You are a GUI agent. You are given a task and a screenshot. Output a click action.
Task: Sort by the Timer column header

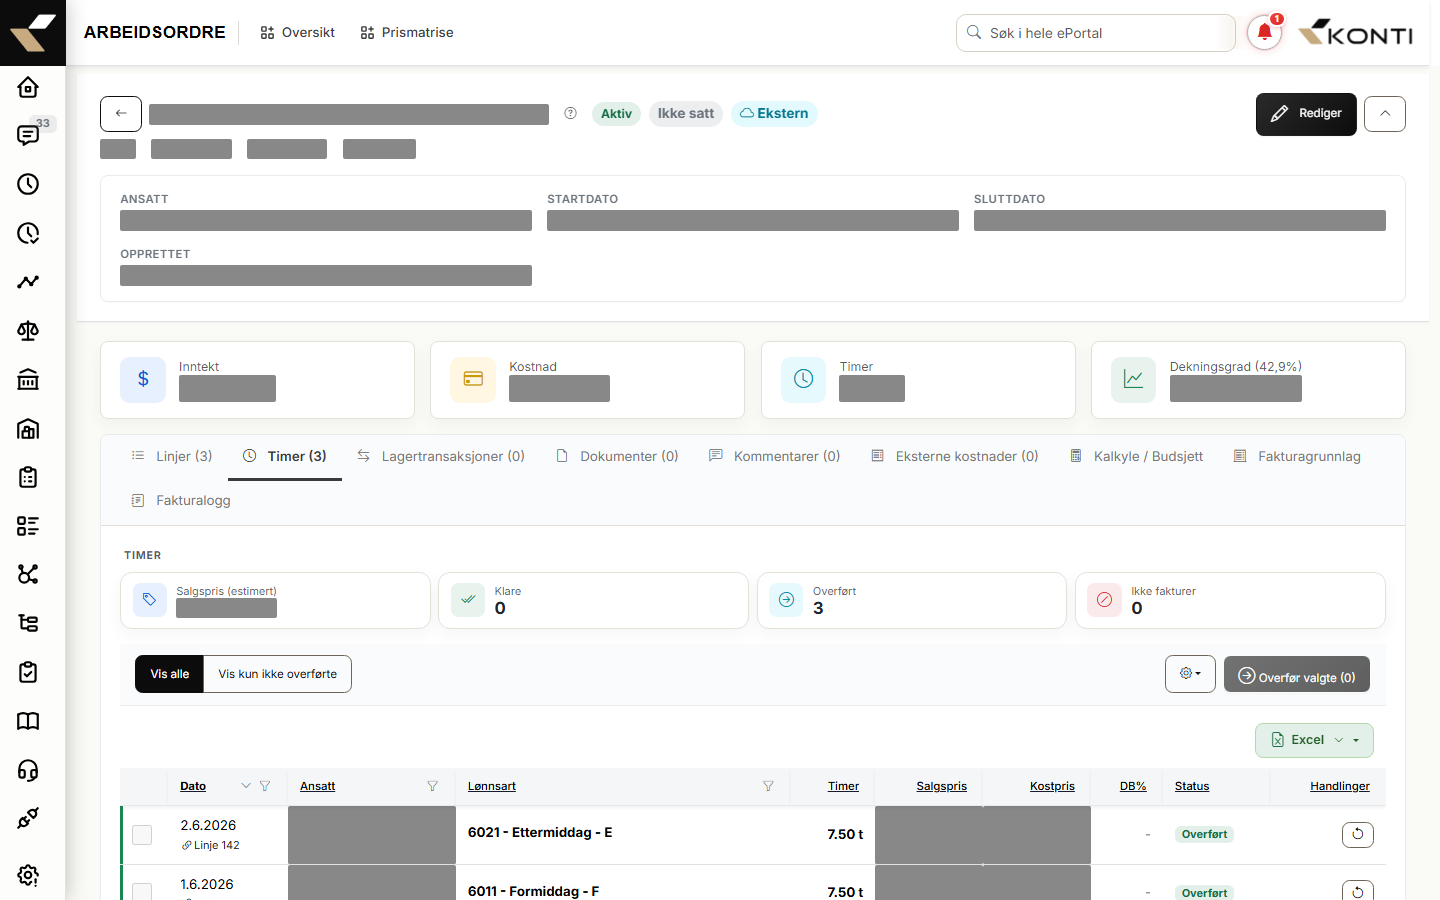(x=843, y=786)
